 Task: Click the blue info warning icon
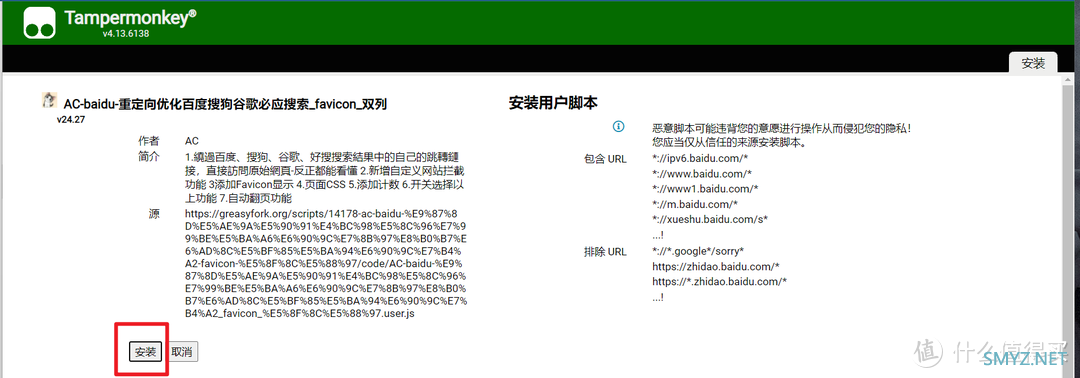(619, 127)
